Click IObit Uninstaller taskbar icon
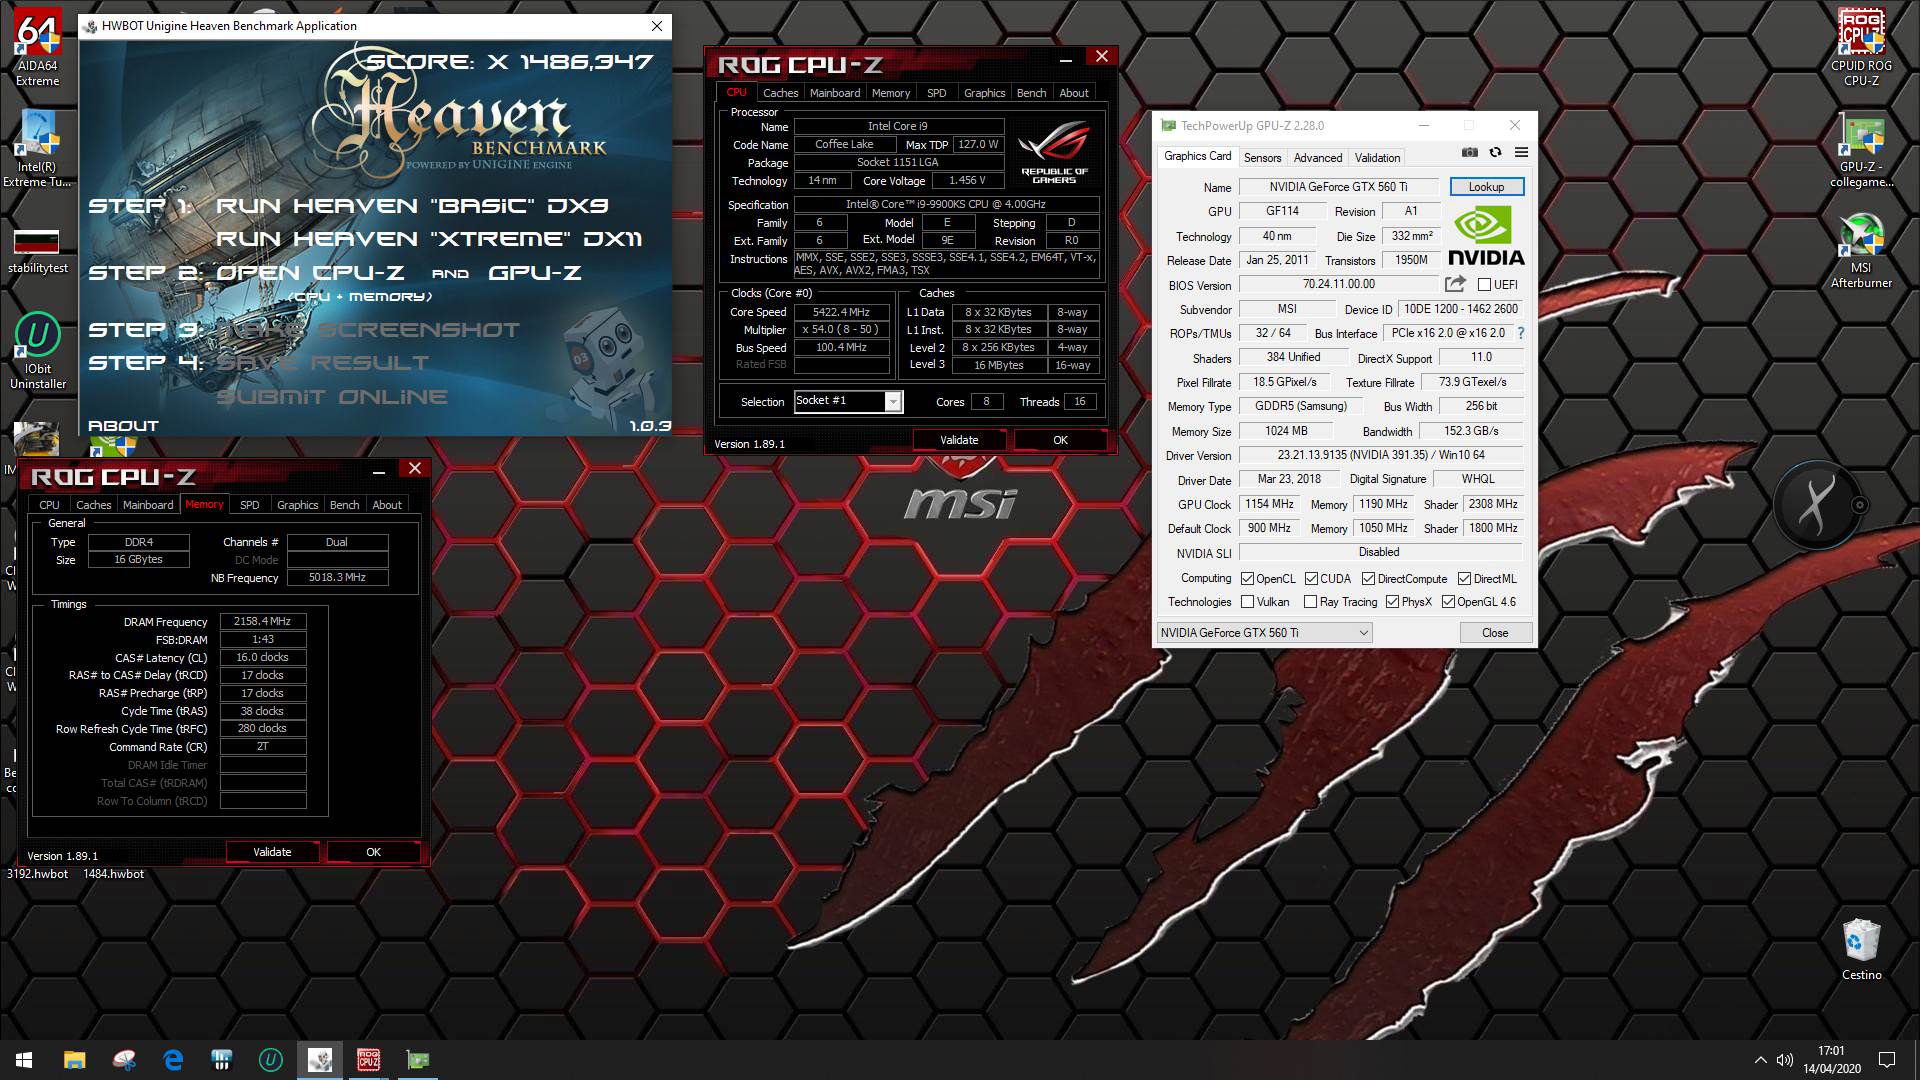Viewport: 1920px width, 1080px height. (x=271, y=1060)
